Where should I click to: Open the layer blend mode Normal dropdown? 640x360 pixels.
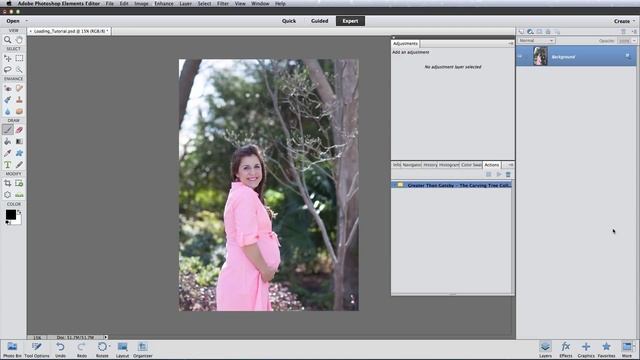pyautogui.click(x=536, y=40)
